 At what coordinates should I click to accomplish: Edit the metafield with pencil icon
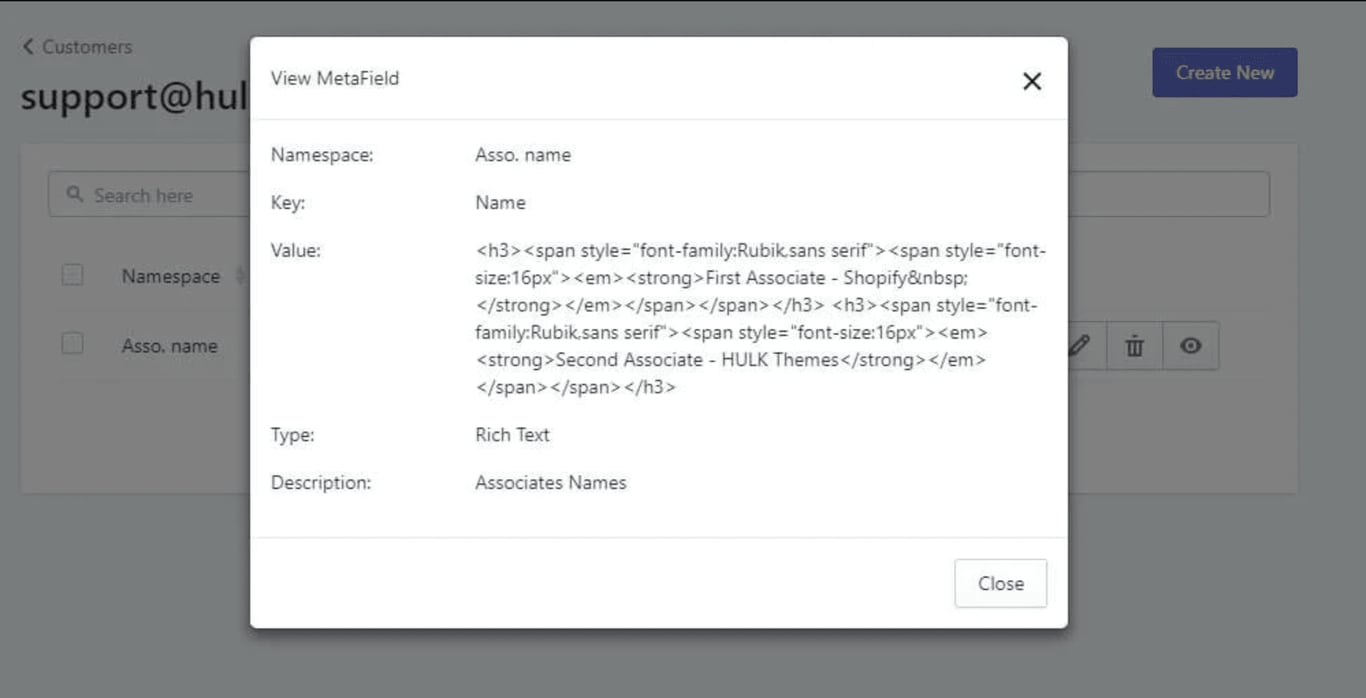tap(1078, 346)
